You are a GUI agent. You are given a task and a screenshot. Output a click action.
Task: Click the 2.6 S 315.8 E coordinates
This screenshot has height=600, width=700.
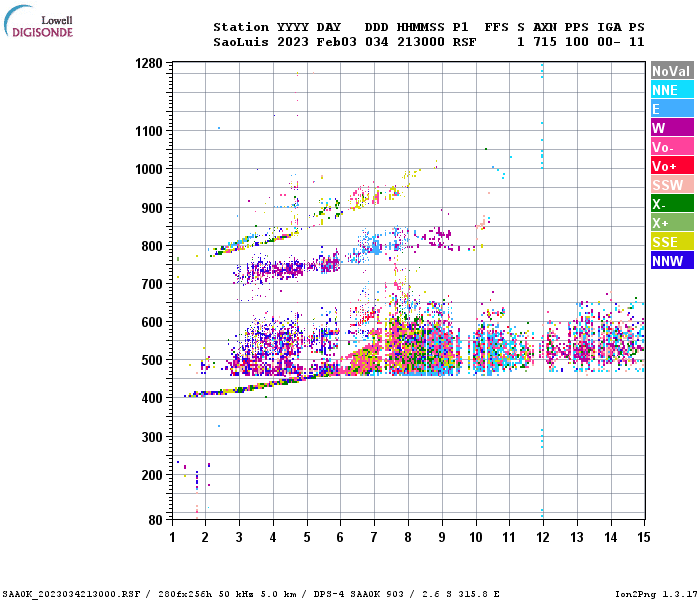click(x=461, y=594)
